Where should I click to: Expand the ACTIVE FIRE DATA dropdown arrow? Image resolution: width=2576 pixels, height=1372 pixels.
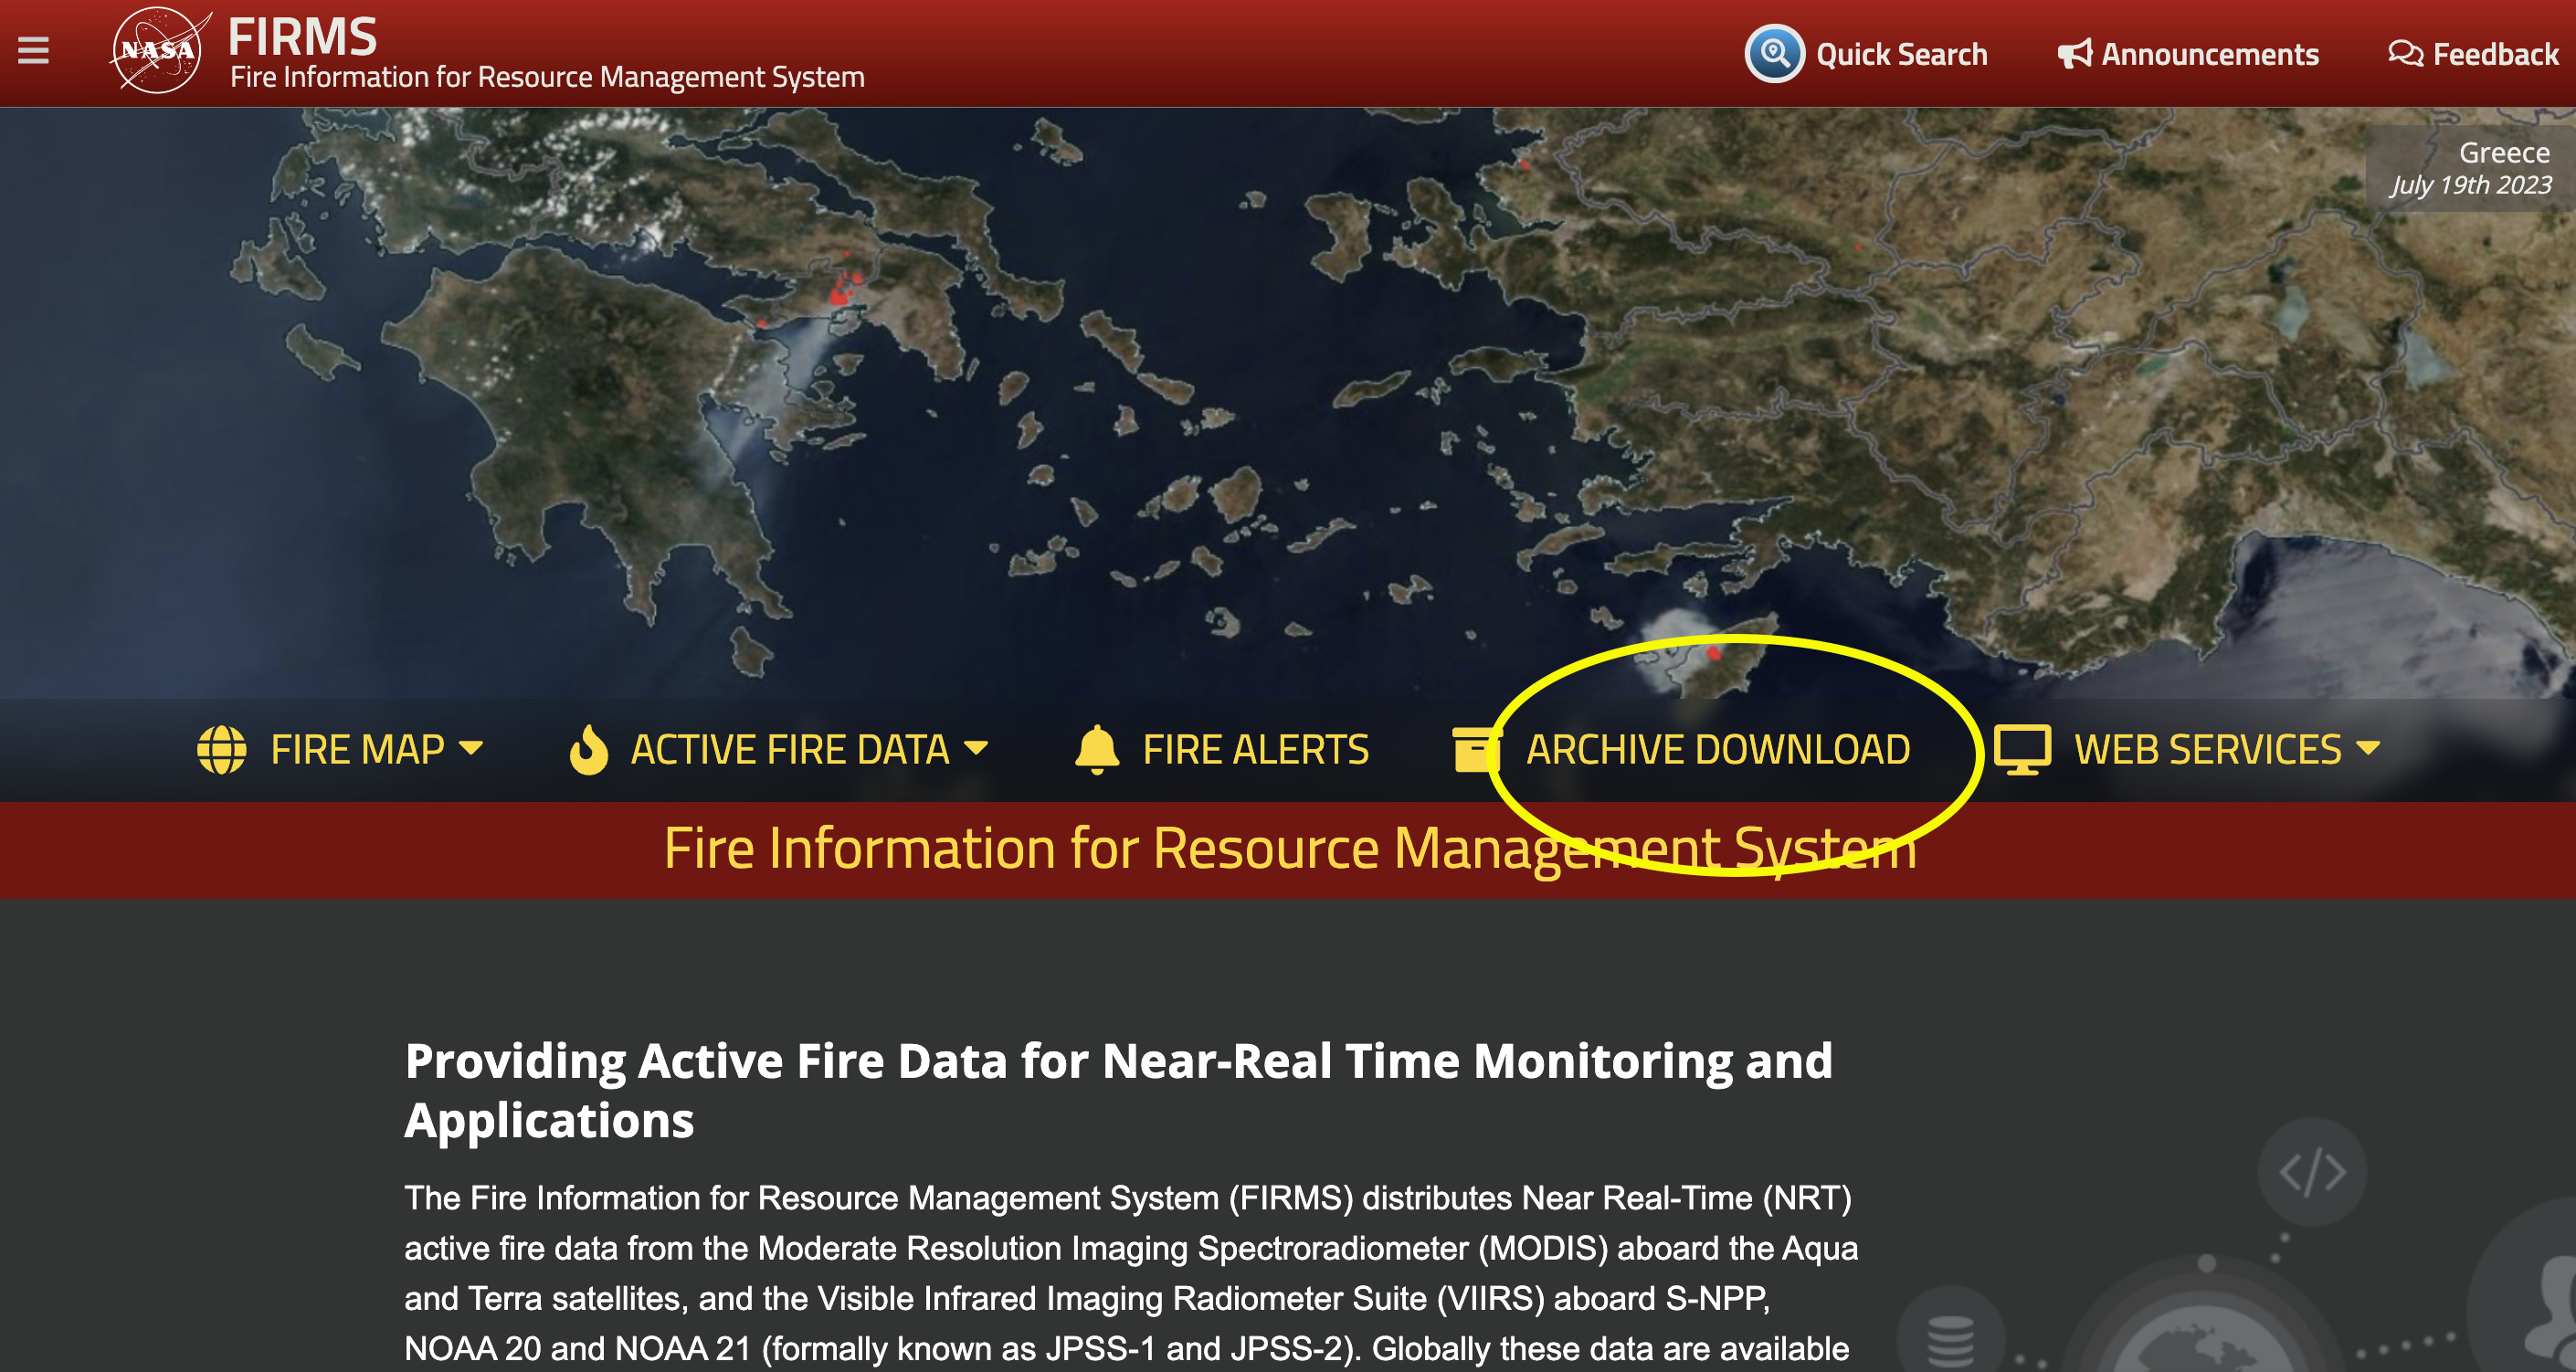pyautogui.click(x=976, y=748)
